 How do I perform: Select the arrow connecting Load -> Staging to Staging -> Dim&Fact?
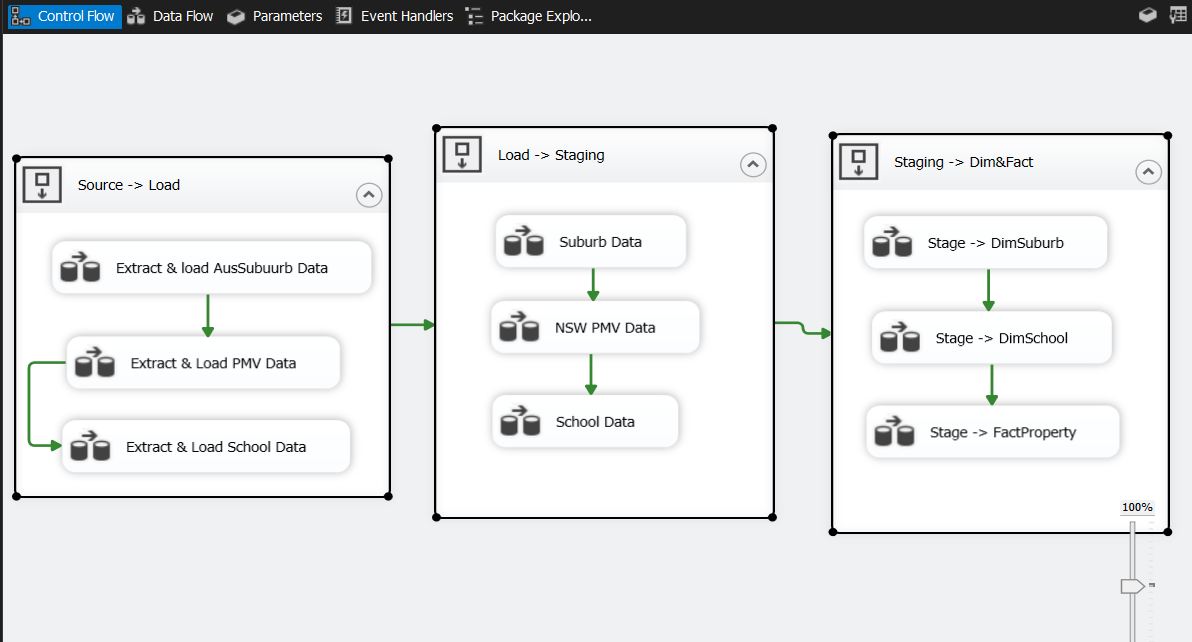pos(802,327)
